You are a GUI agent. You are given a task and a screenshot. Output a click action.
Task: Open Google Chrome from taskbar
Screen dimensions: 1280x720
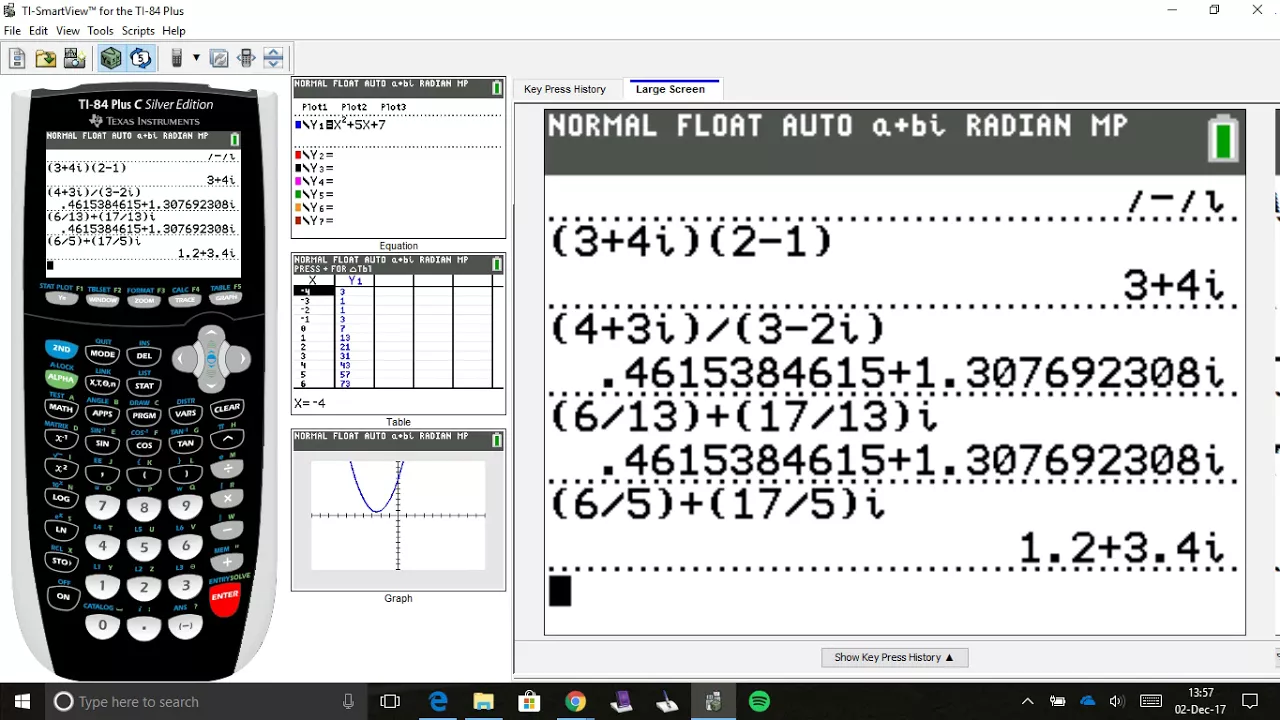point(575,702)
